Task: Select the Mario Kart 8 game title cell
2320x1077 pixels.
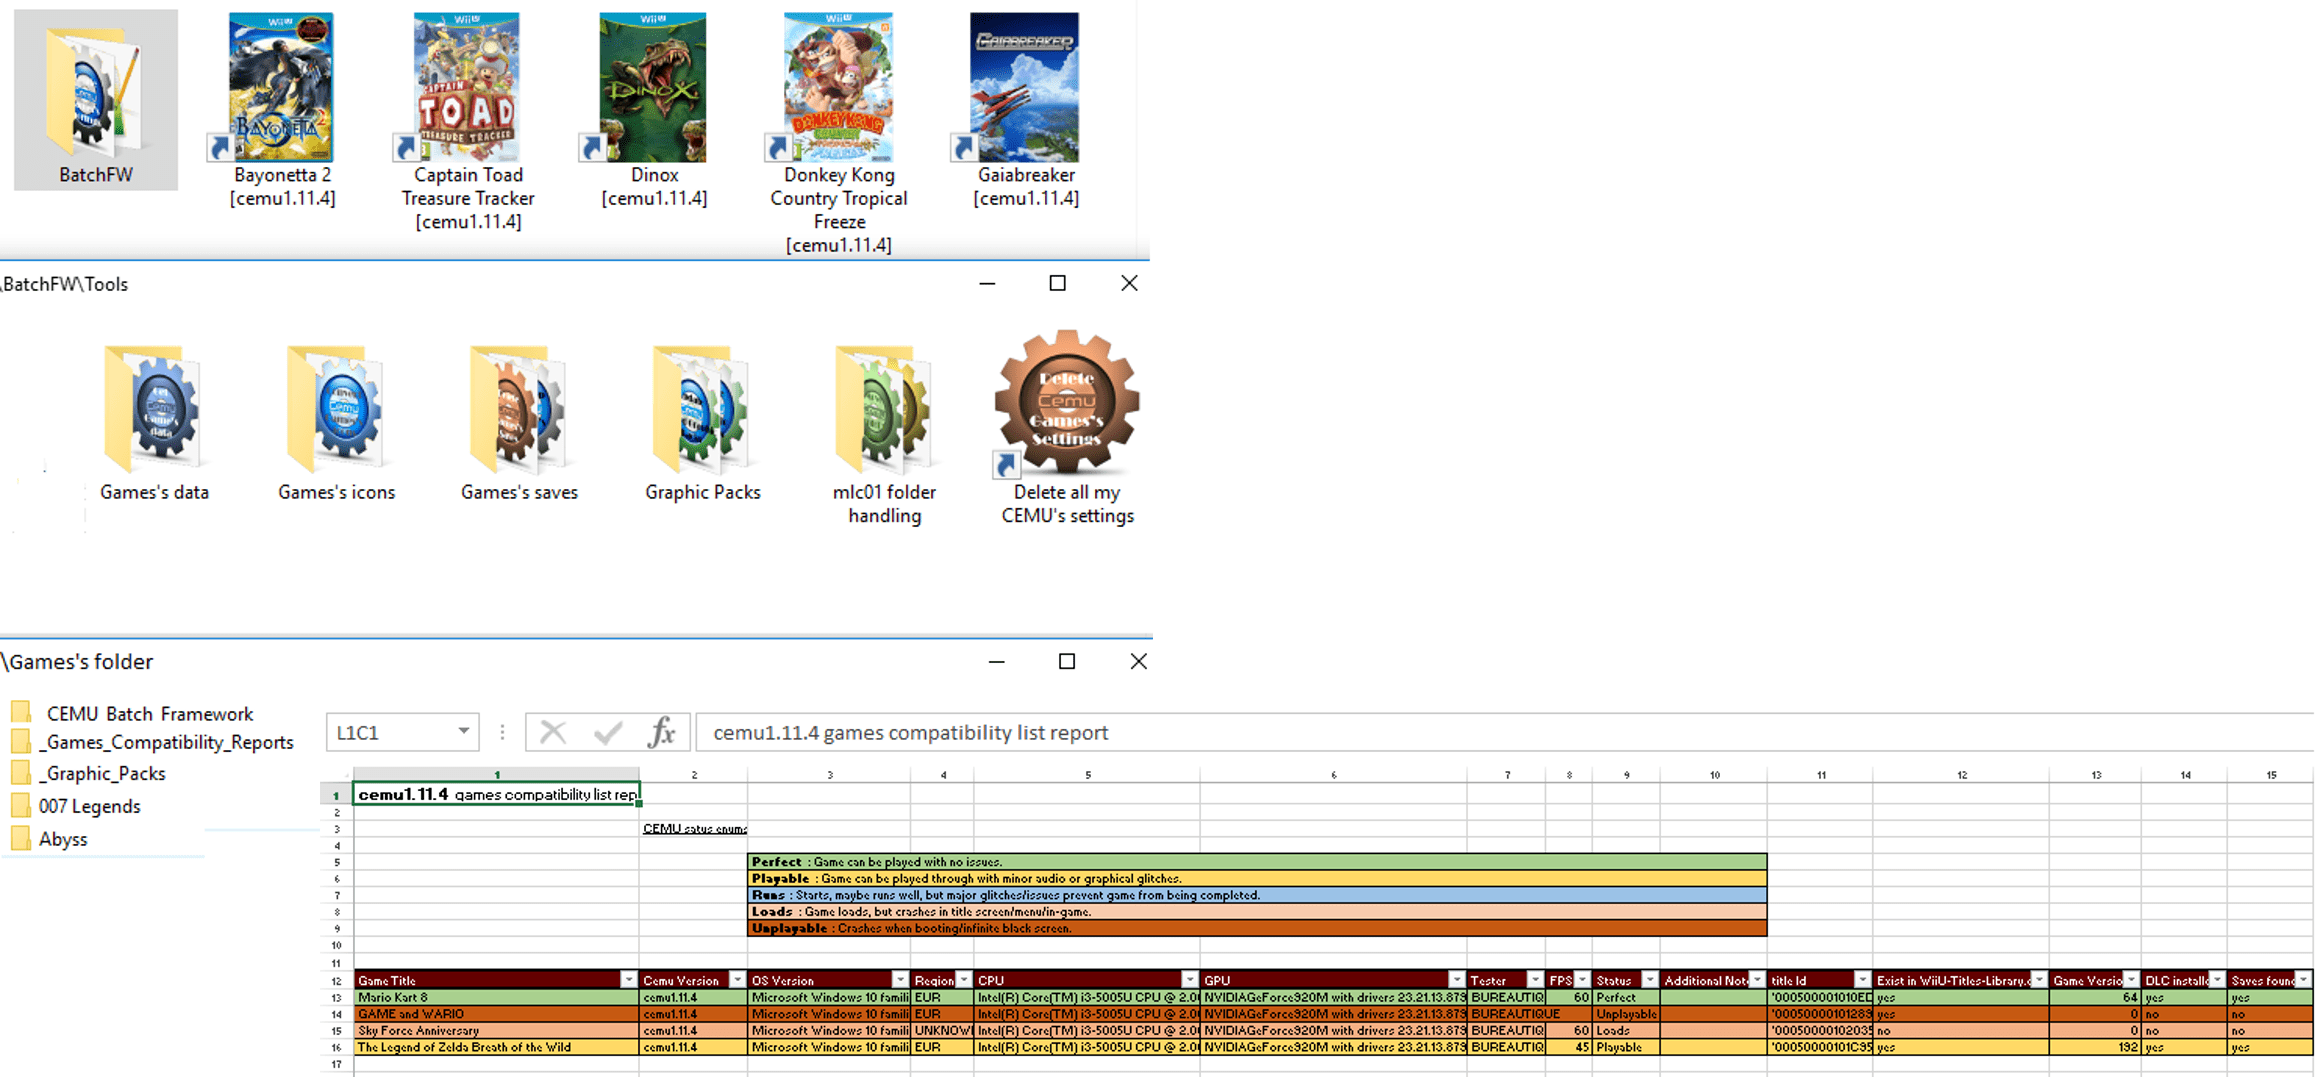Action: click(x=497, y=997)
